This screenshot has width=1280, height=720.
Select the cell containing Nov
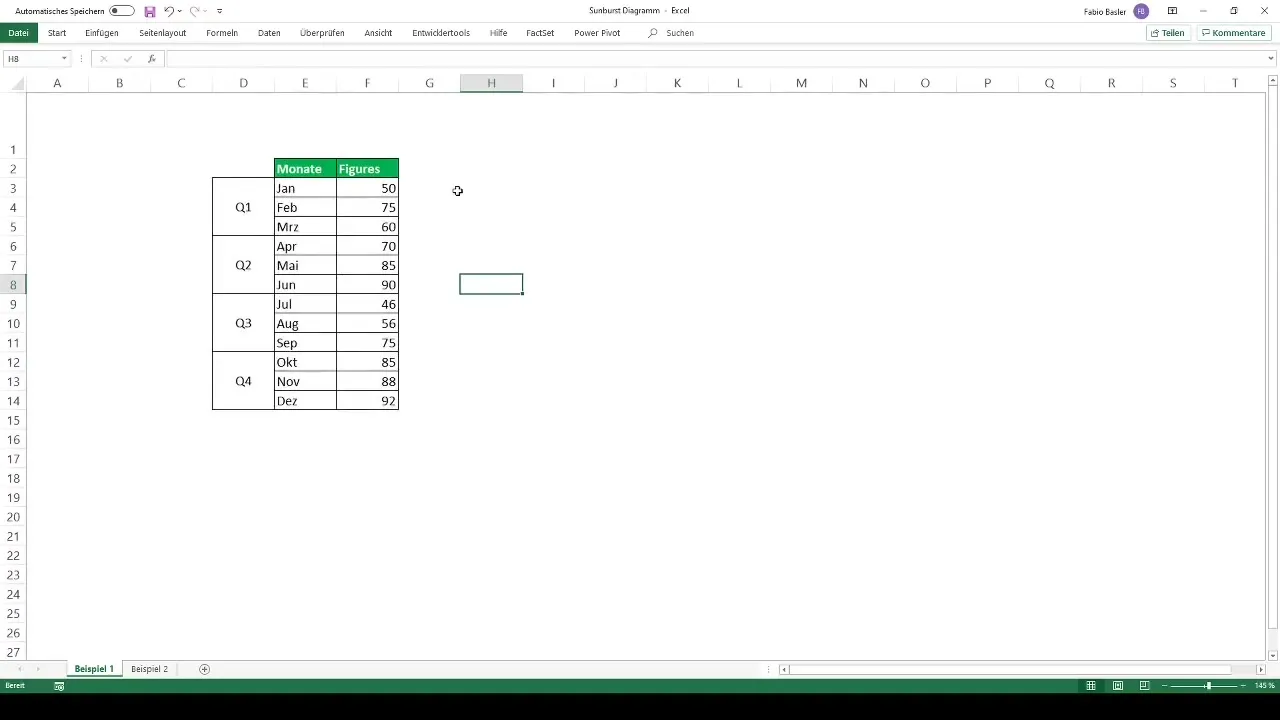coord(305,381)
